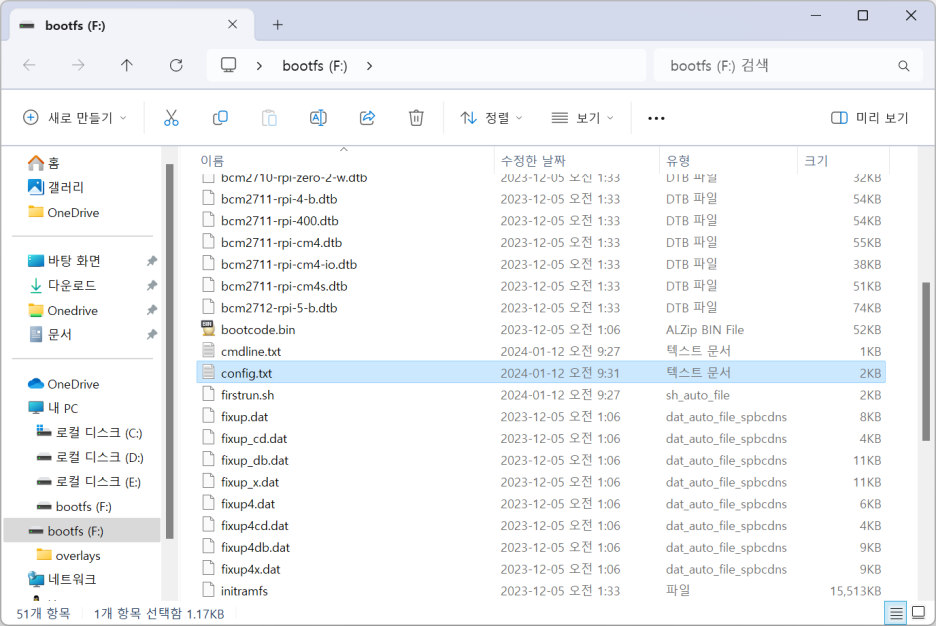Screen dimensions: 936x626
Task: Open the 보기 view dropdown
Action: 582,118
